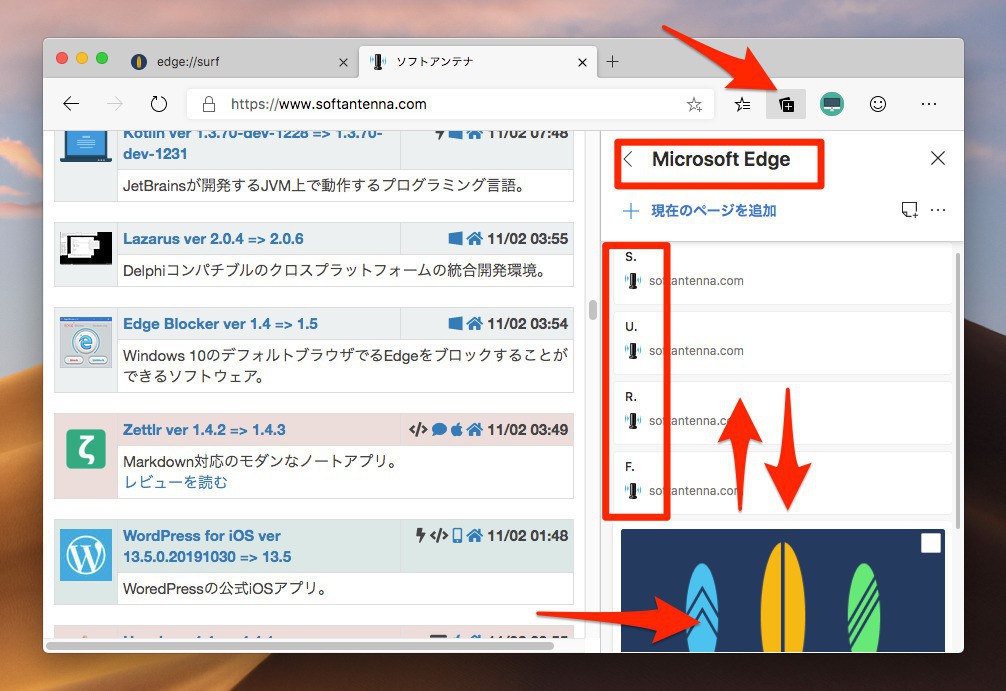Click the Lazarus screenshot thumbnail
This screenshot has height=691, width=1006.
click(86, 248)
